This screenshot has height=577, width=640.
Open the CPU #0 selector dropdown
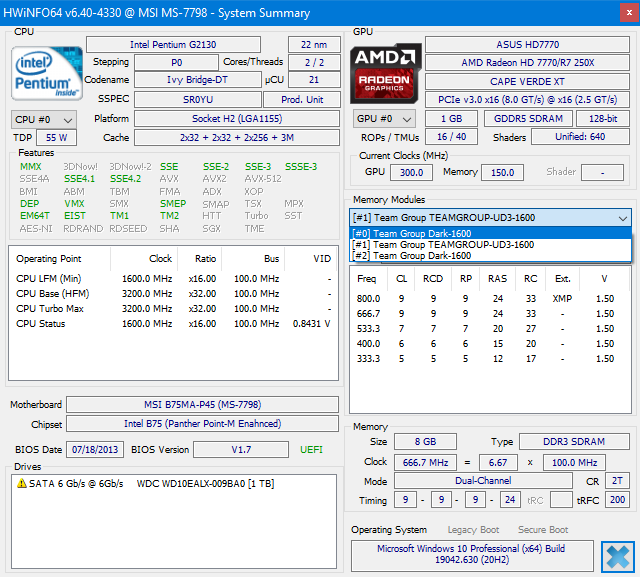tap(44, 120)
